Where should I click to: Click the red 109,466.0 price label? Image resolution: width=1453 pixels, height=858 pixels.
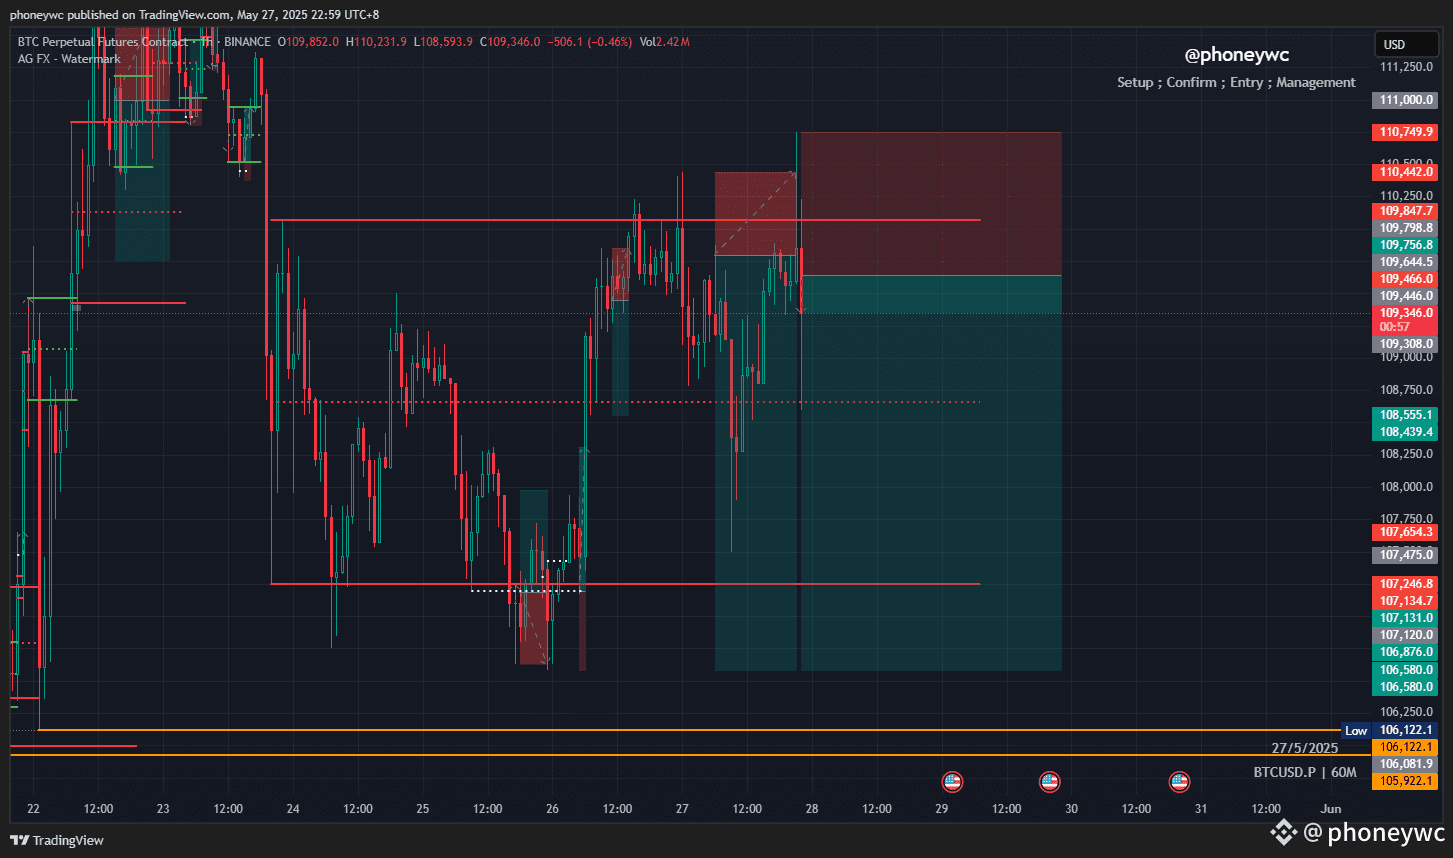(1406, 279)
